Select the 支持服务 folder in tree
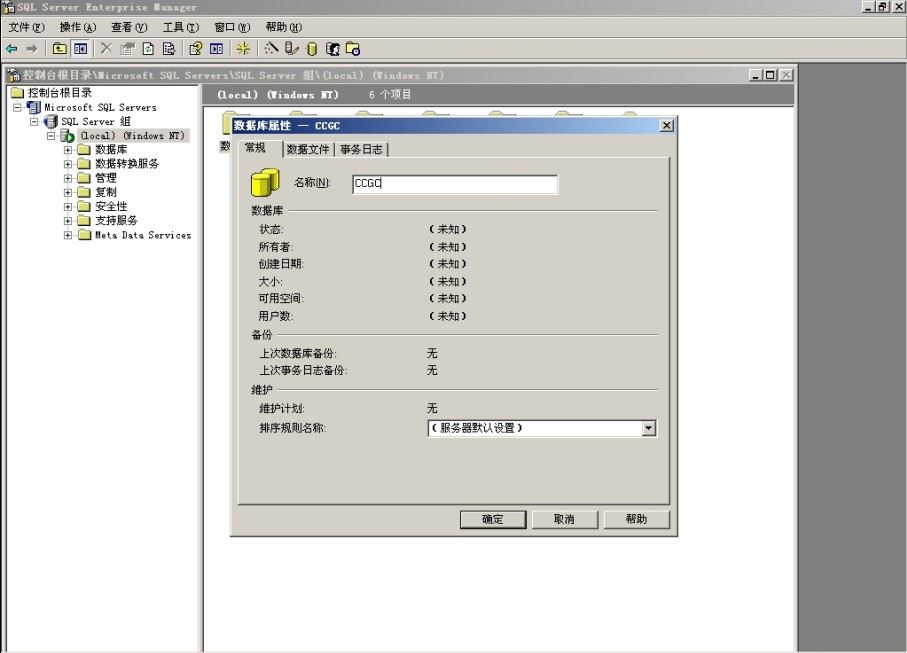The height and width of the screenshot is (653, 907). tap(116, 220)
